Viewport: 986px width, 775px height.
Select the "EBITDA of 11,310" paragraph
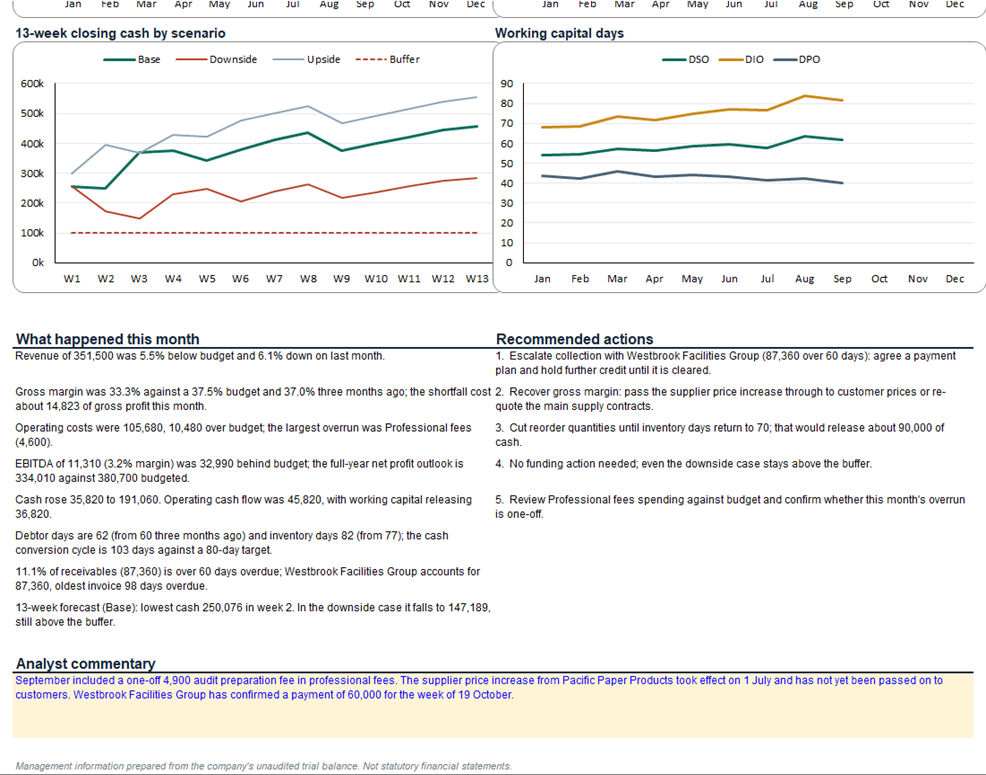point(240,471)
